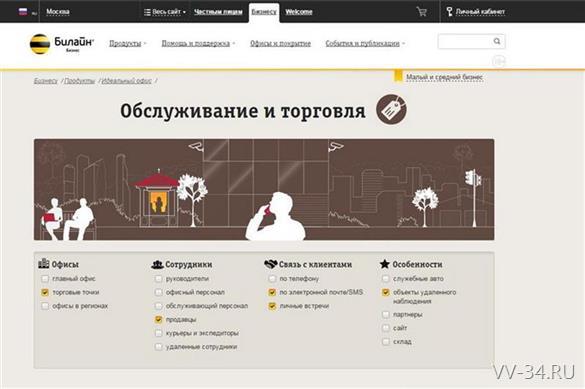Expand Помощь и поддержка menu
Image resolution: width=585 pixels, height=389 pixels.
198,43
